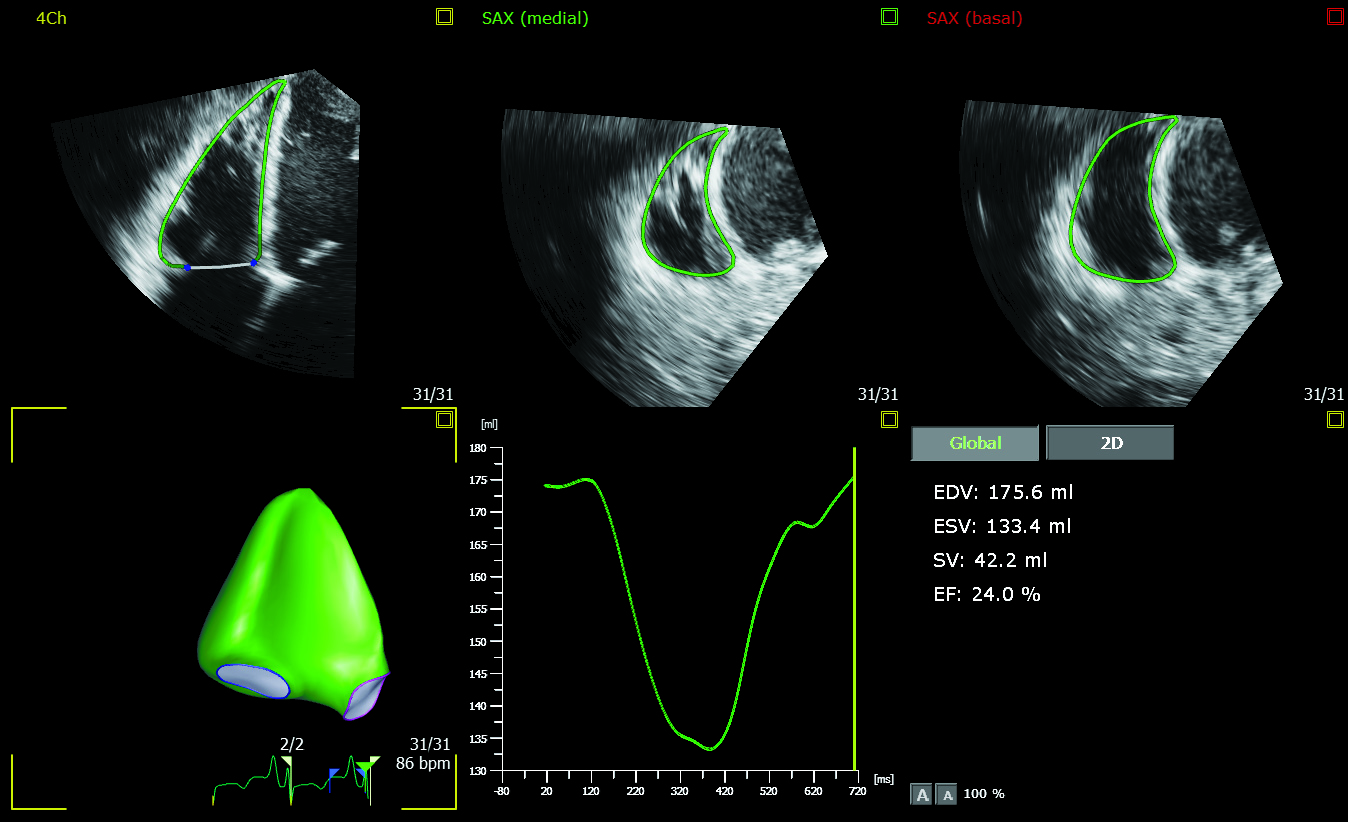The width and height of the screenshot is (1348, 822).
Task: Click the 31/31 frame counter under 4Ch view
Action: point(433,395)
